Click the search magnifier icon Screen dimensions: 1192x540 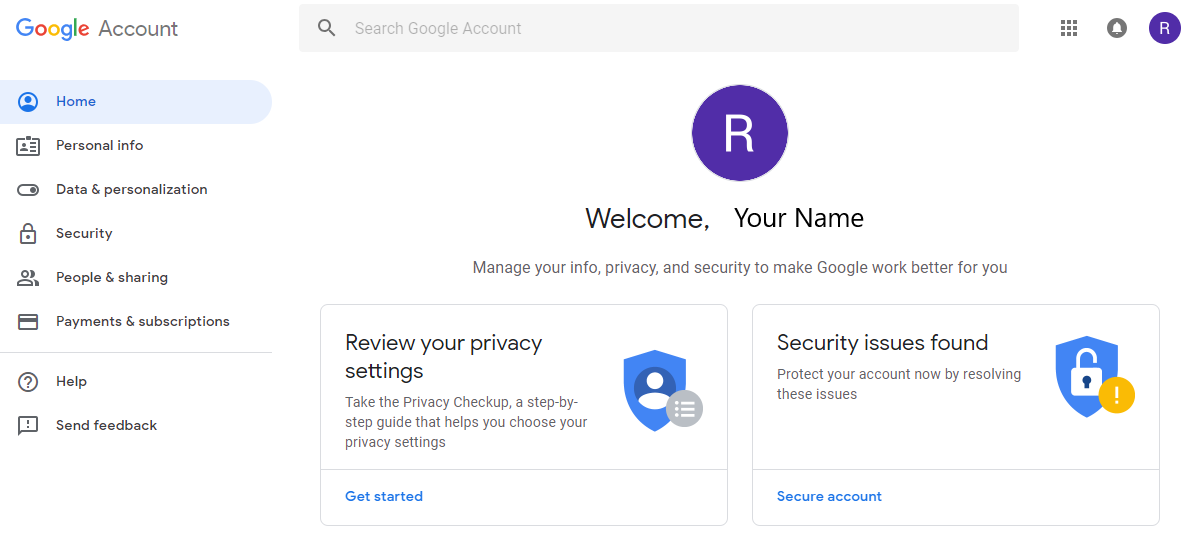(327, 28)
